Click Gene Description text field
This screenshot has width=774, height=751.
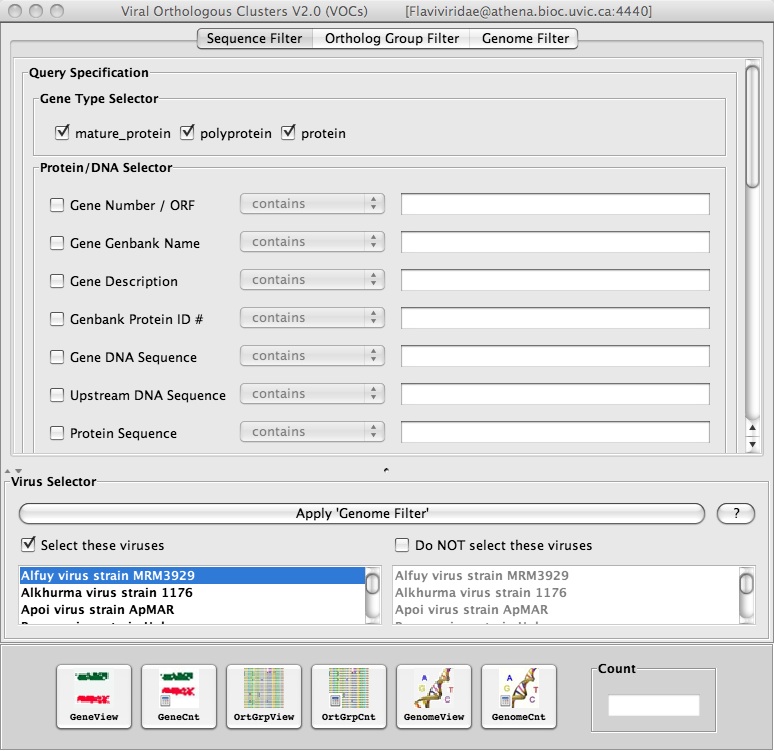[x=555, y=280]
